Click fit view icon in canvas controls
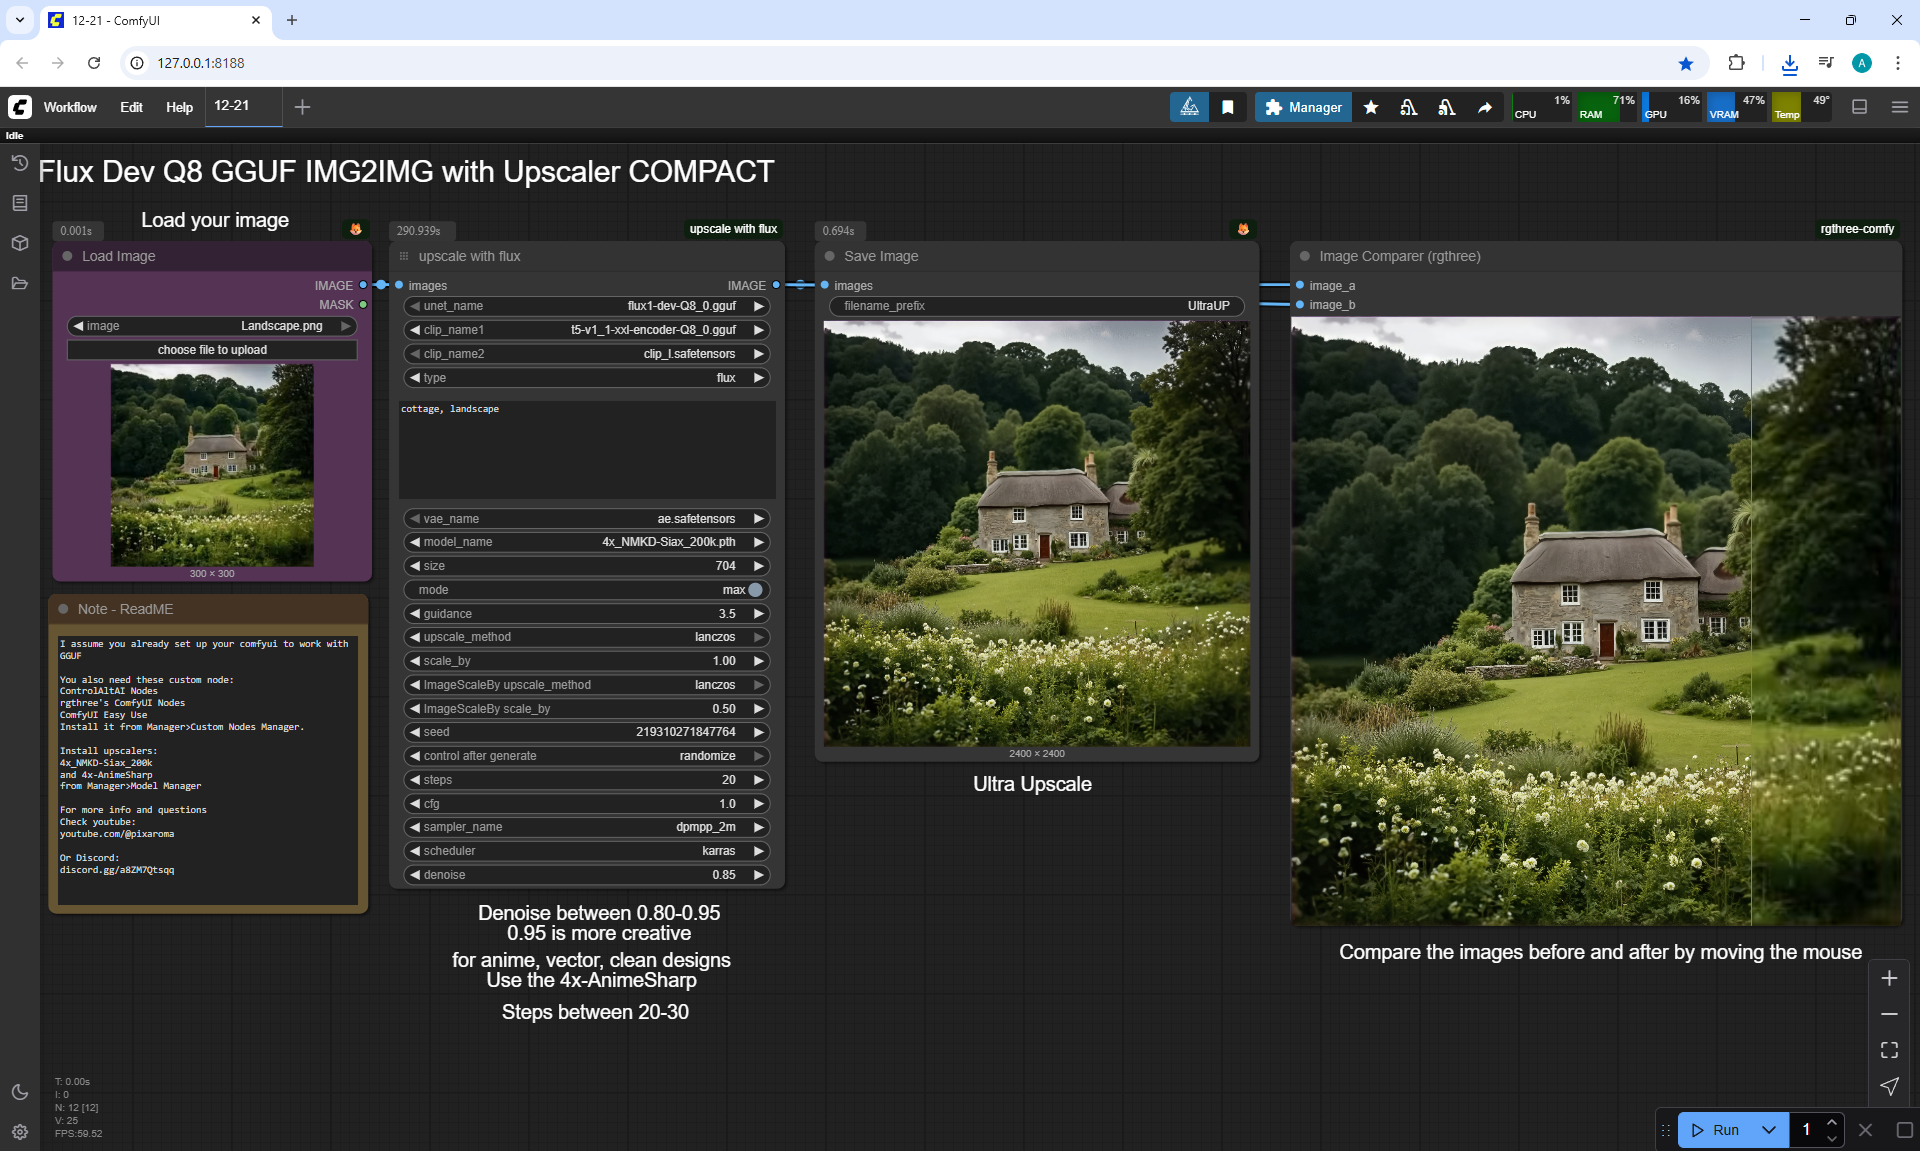1920x1151 pixels. pos(1889,1050)
